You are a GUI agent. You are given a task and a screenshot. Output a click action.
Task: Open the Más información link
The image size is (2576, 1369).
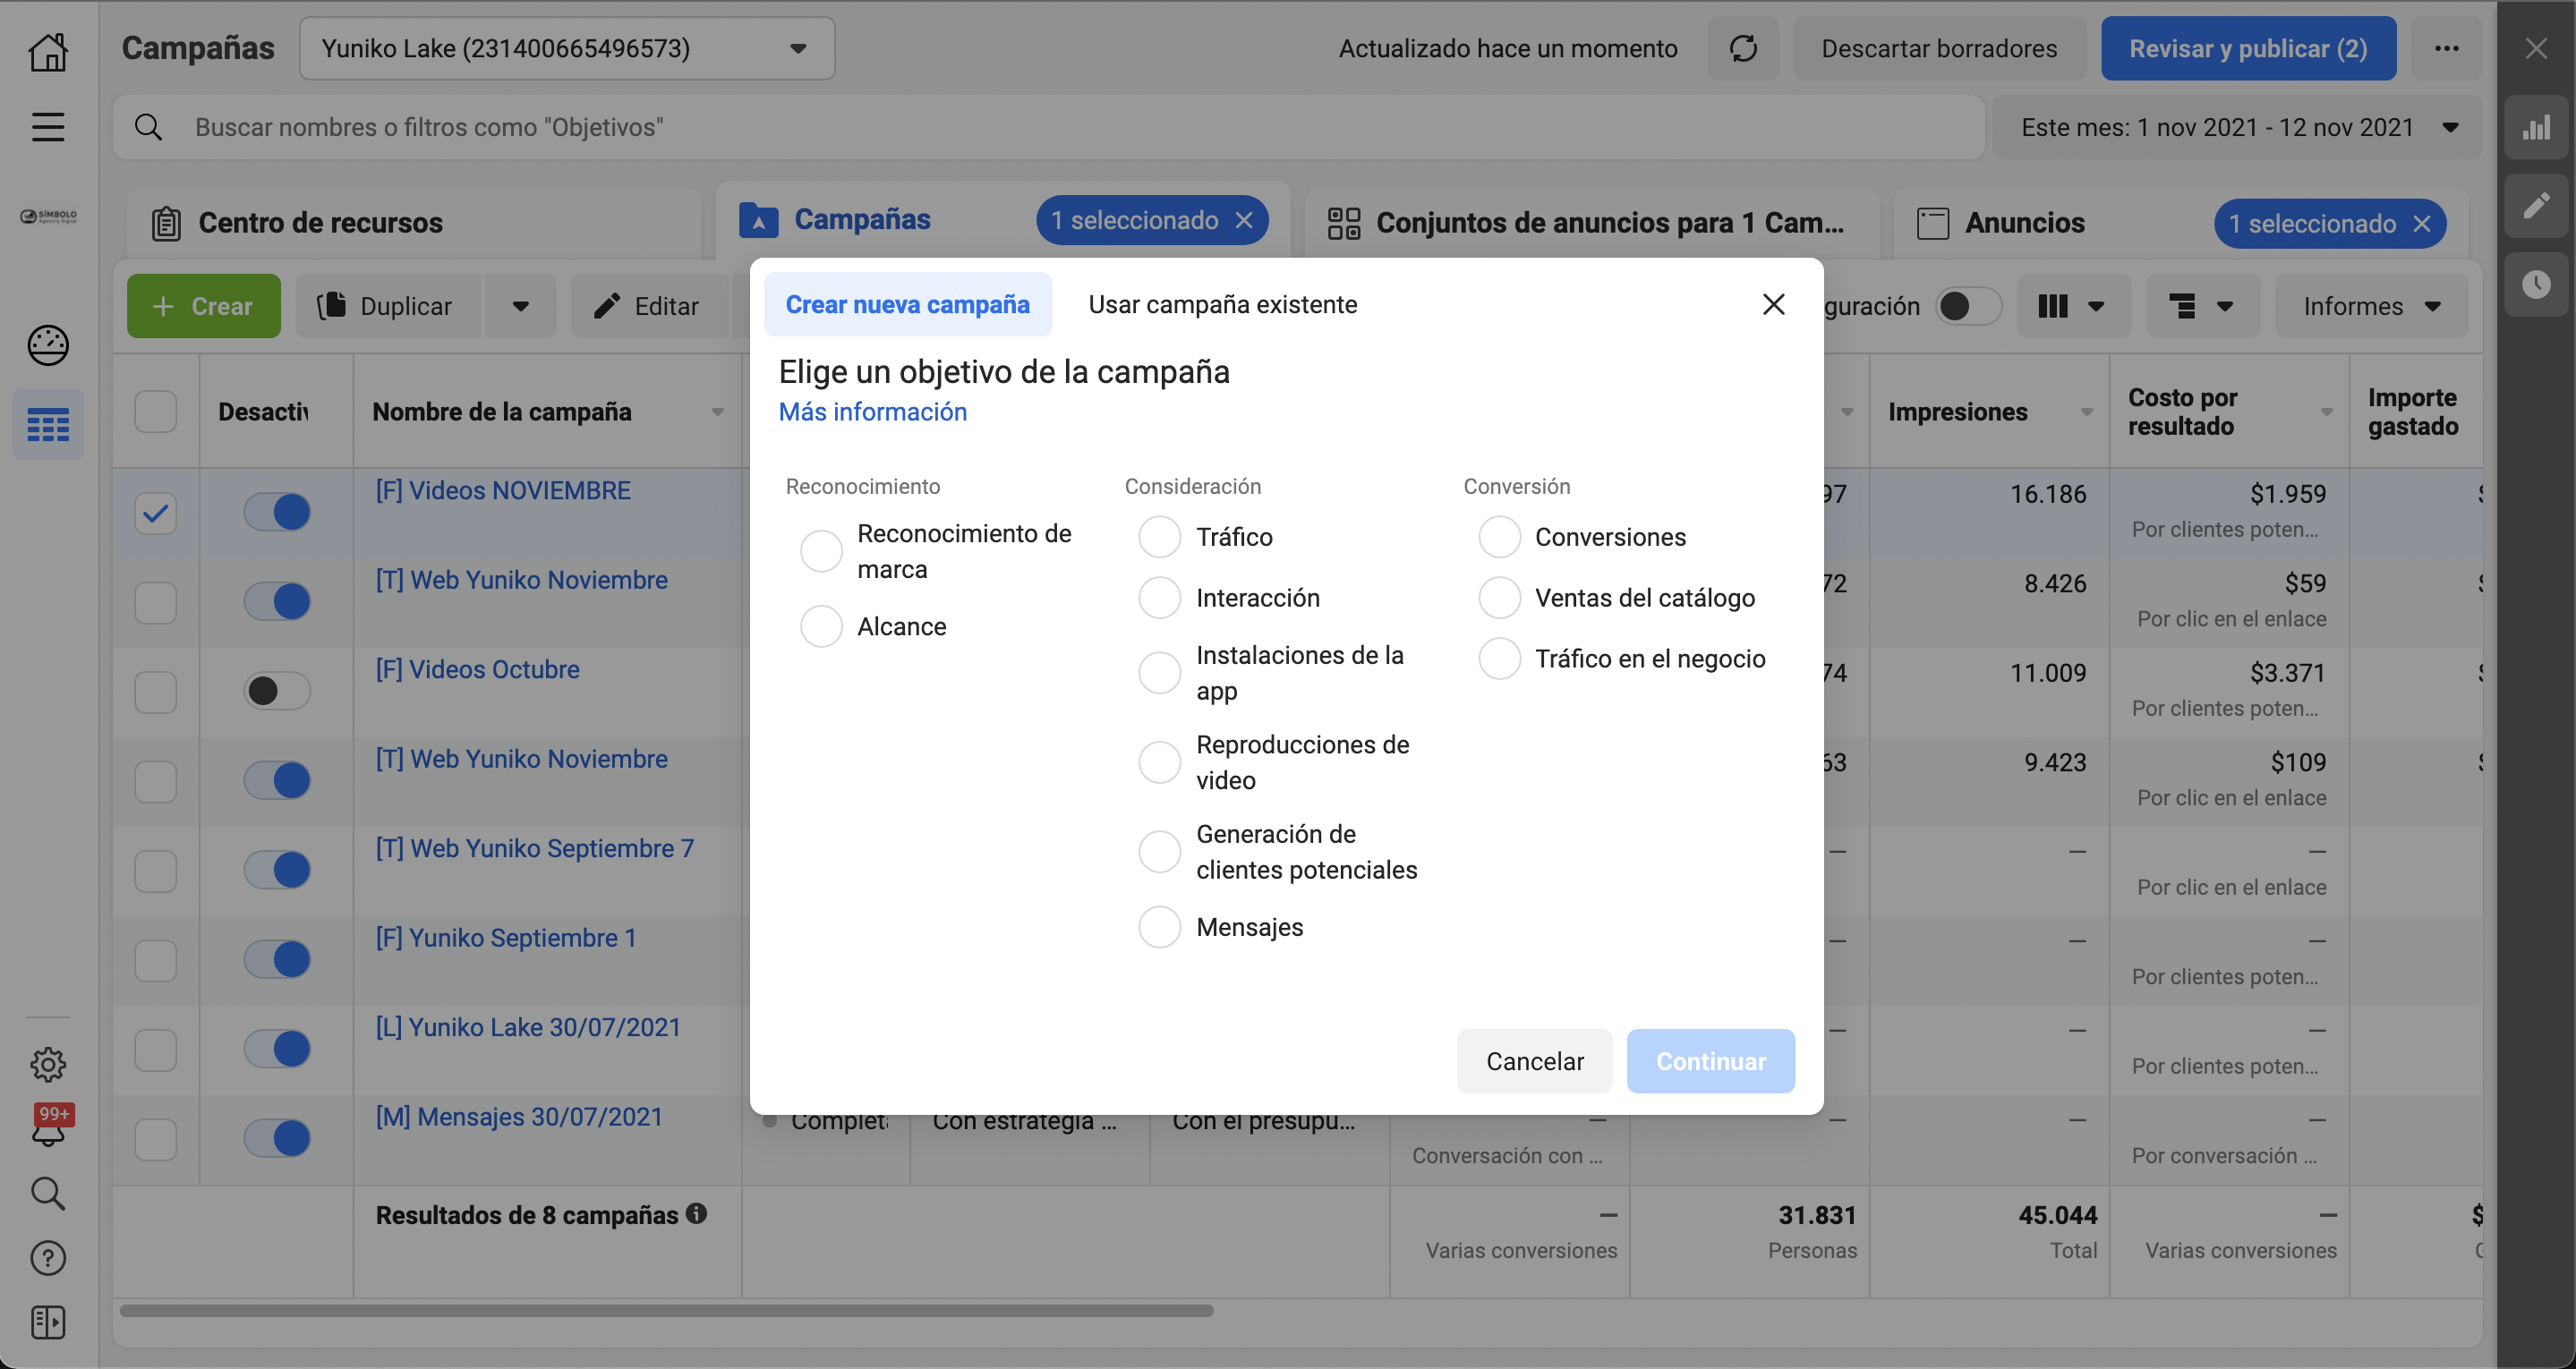pyautogui.click(x=871, y=411)
